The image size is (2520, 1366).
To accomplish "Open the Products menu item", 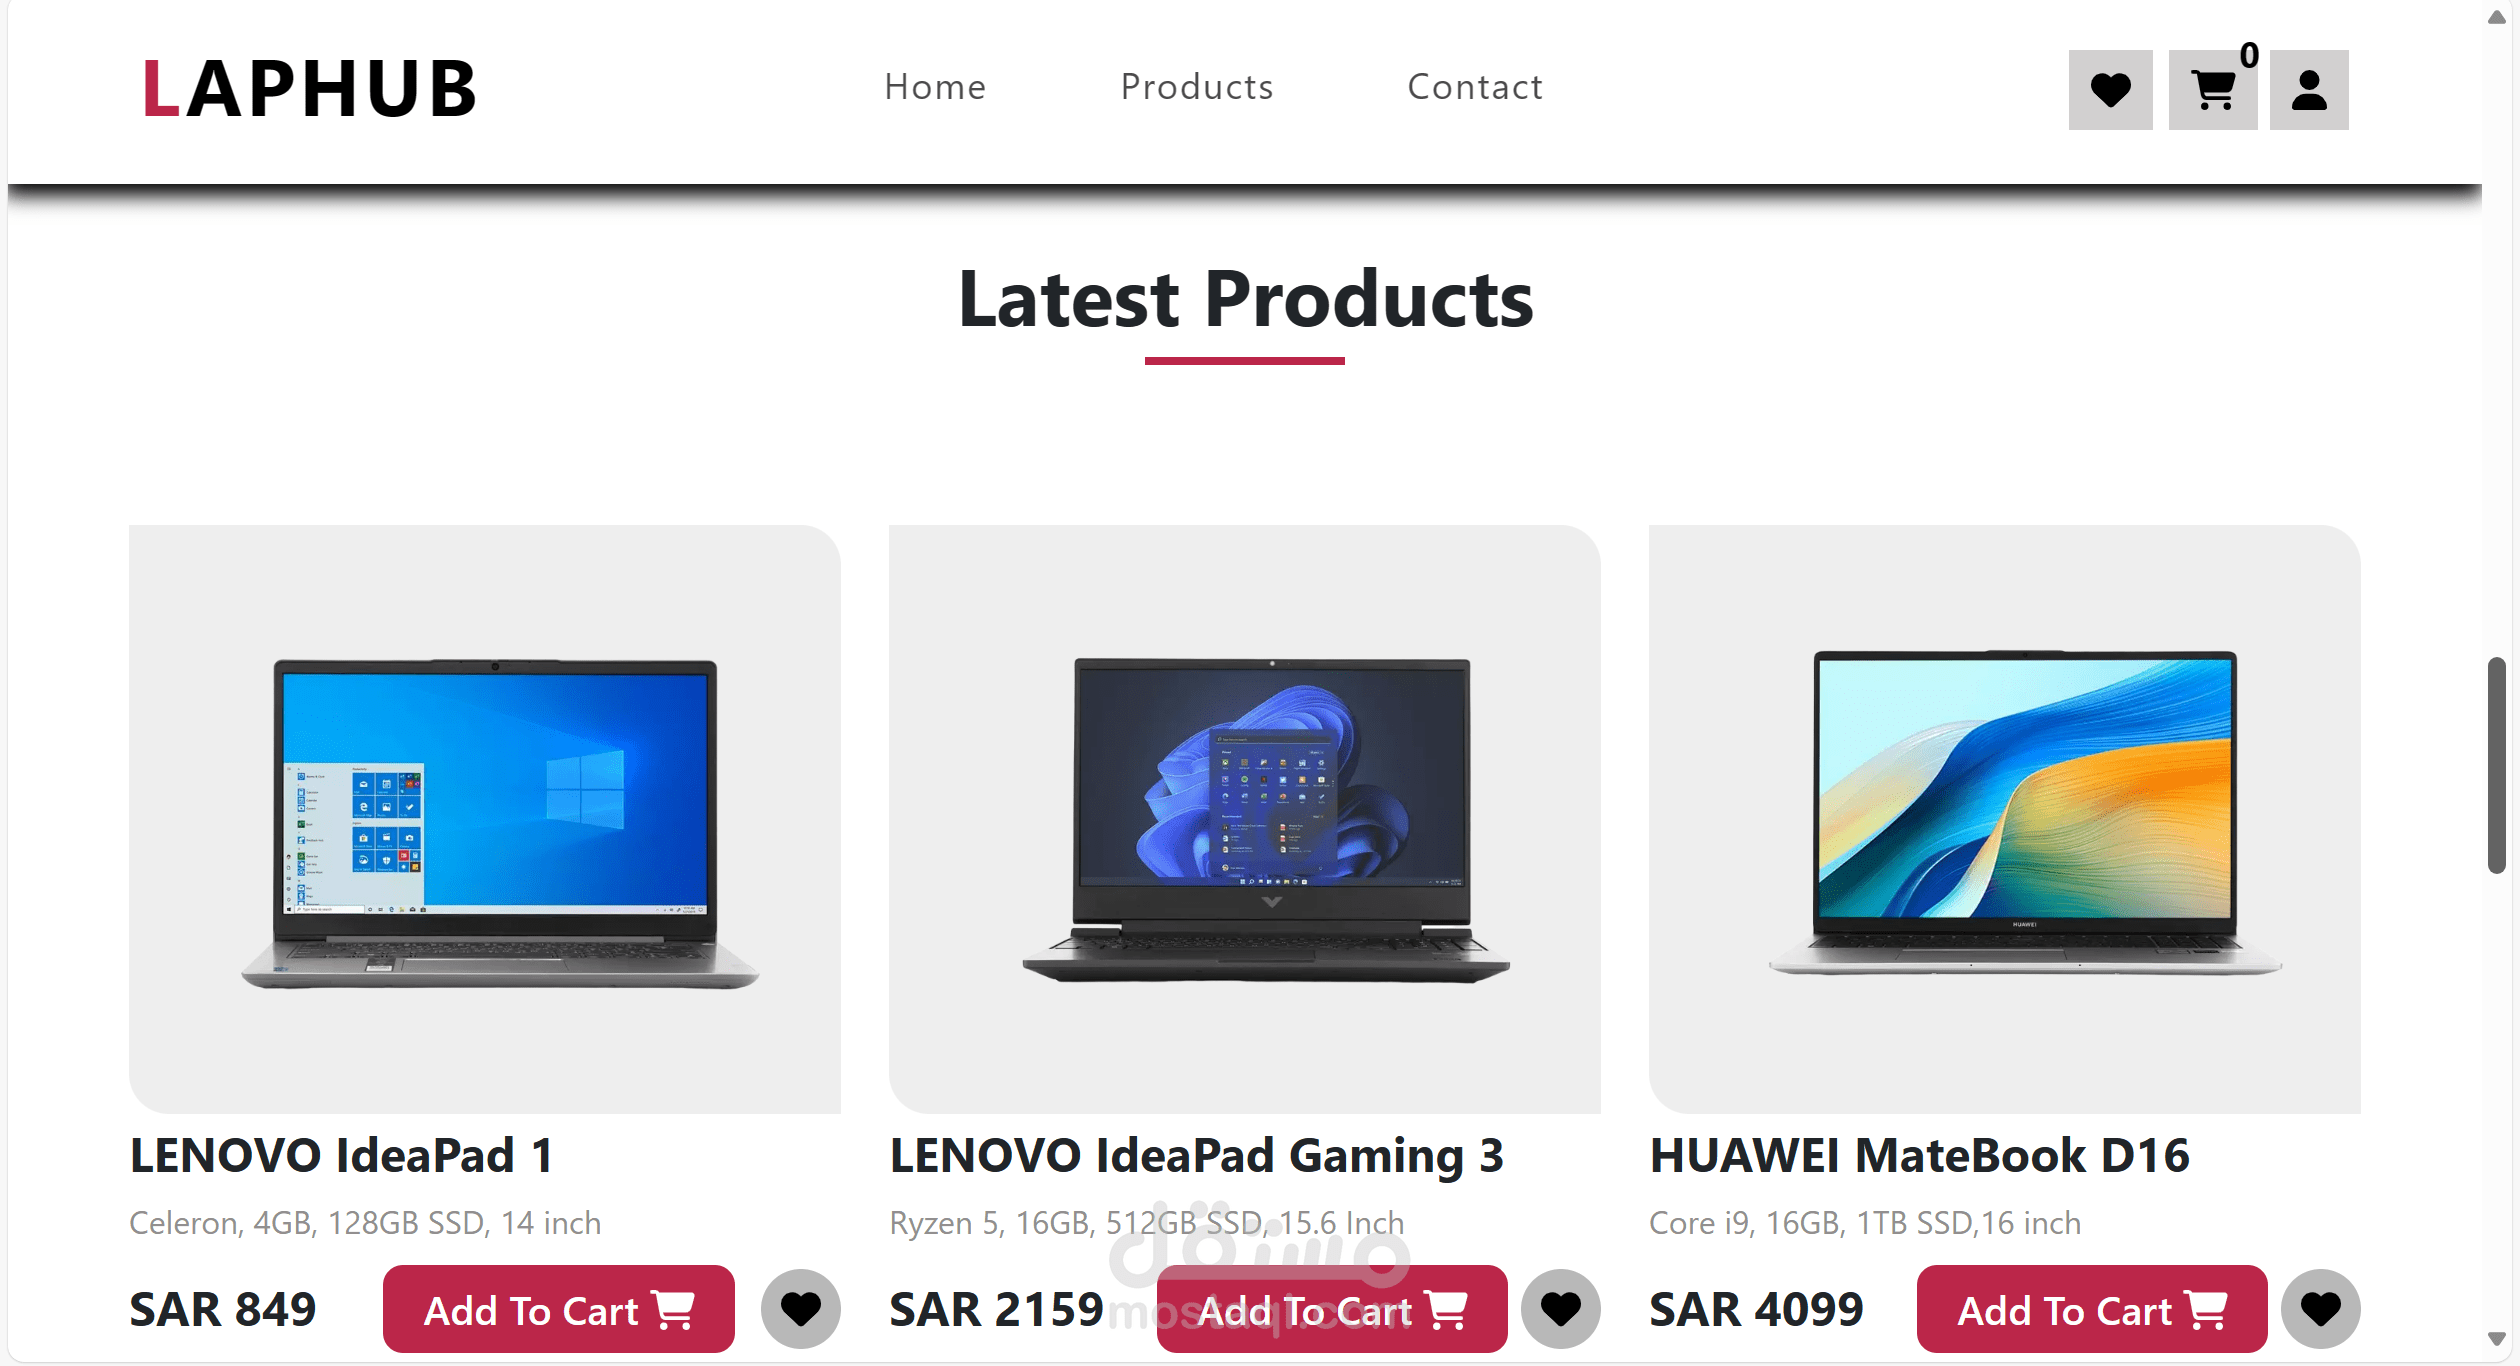I will click(1197, 87).
